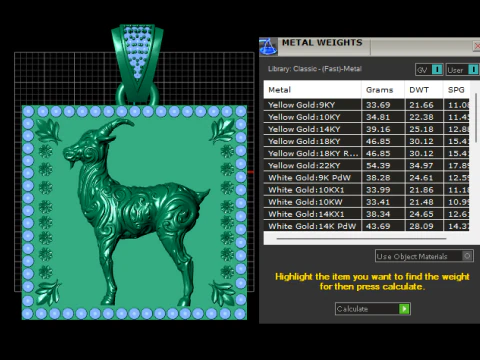The width and height of the screenshot is (480, 360).
Task: Select the Yellow Gold:22KY row
Action: pyautogui.click(x=366, y=165)
